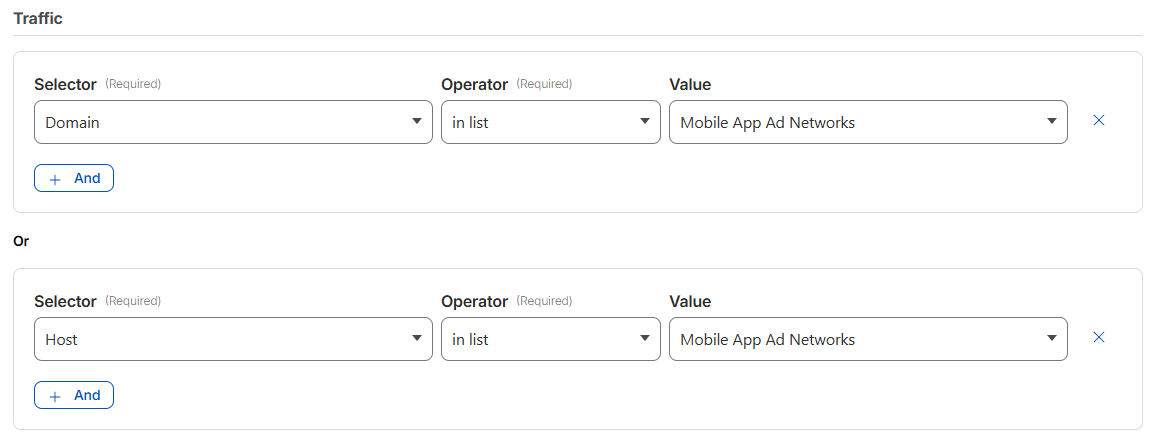Click plus icon in second And button
Screen dimensions: 1153x438
55,396
